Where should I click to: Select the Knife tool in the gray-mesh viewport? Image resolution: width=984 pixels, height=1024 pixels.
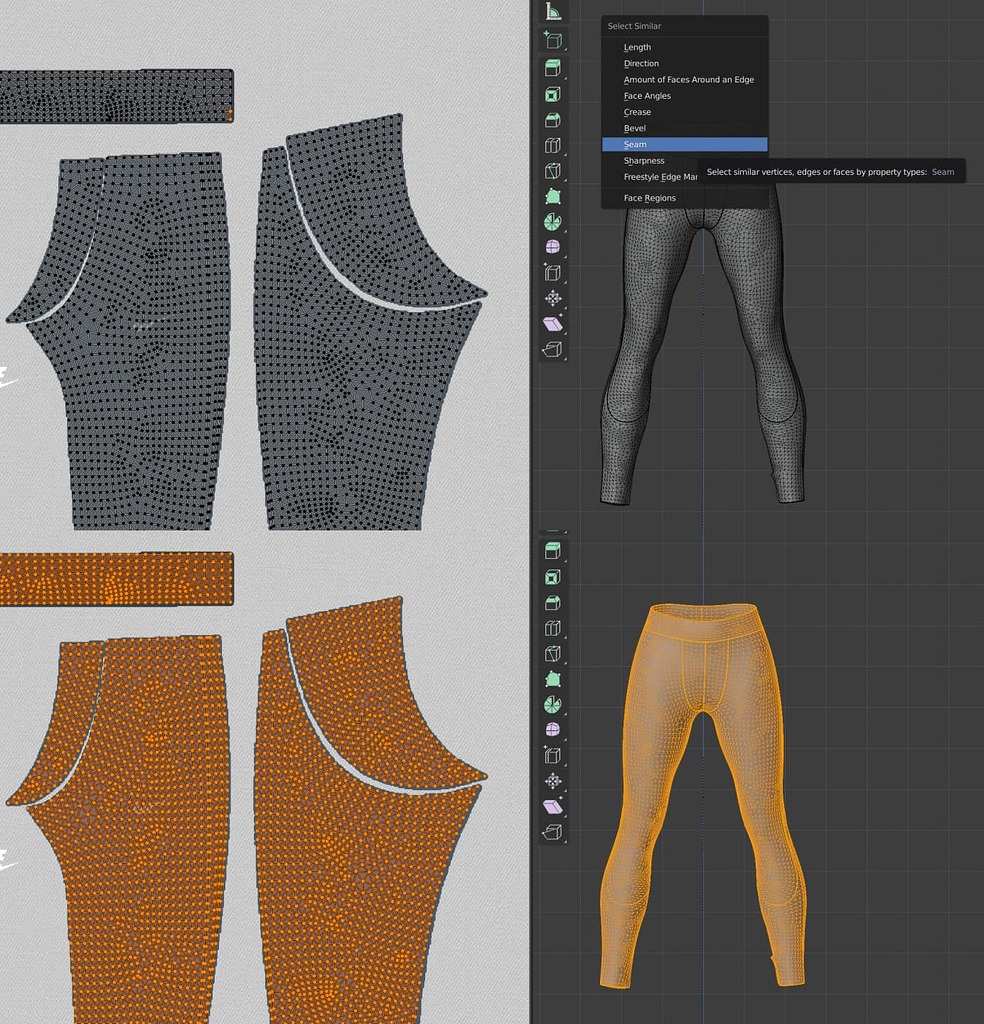pos(553,171)
